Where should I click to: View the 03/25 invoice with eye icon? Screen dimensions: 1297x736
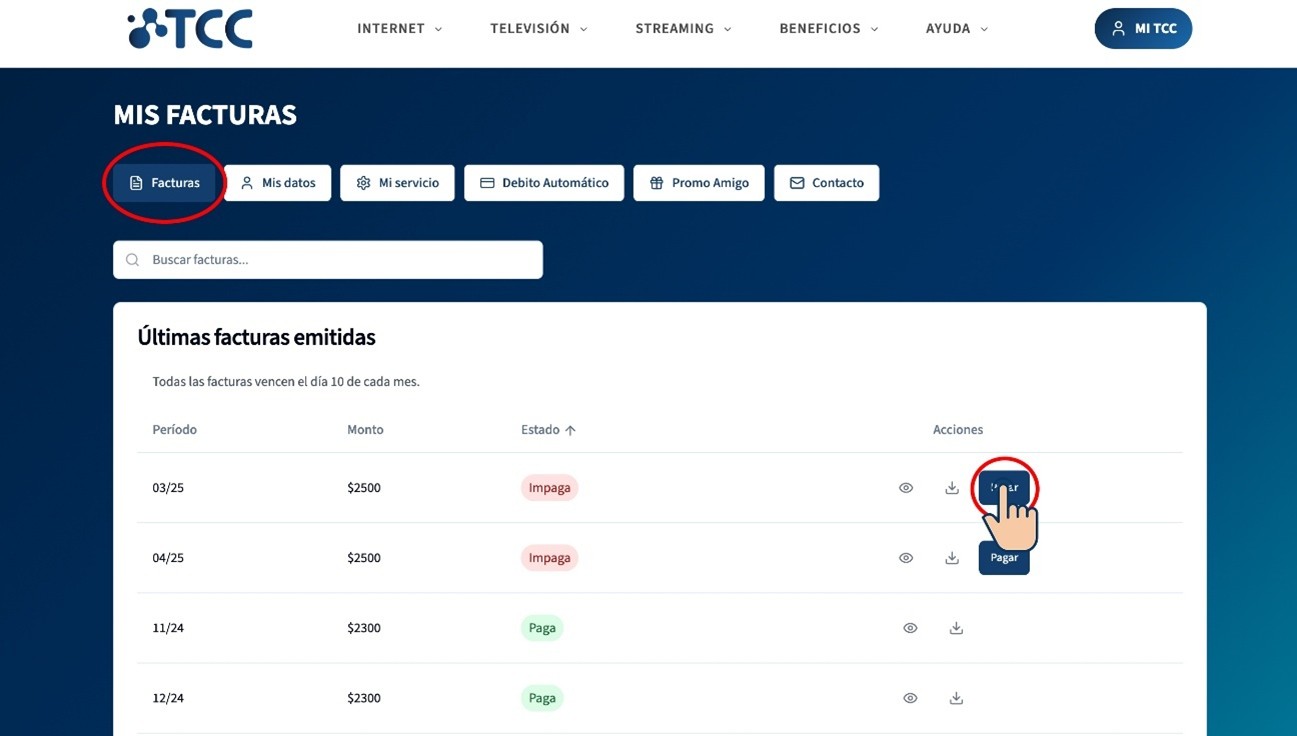(x=906, y=488)
